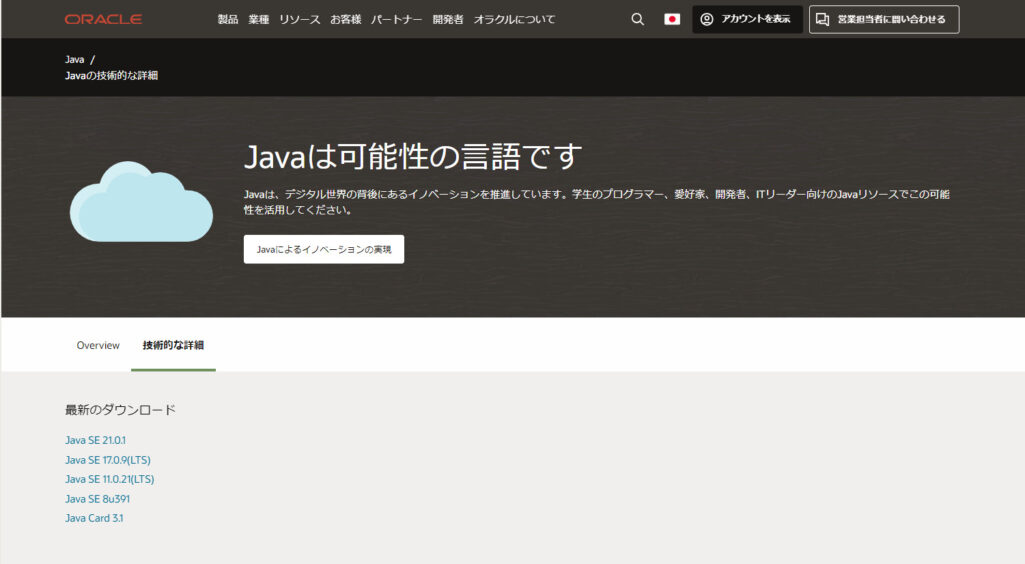Open Java SE 11.0.21(LTS) link

[x=110, y=479]
